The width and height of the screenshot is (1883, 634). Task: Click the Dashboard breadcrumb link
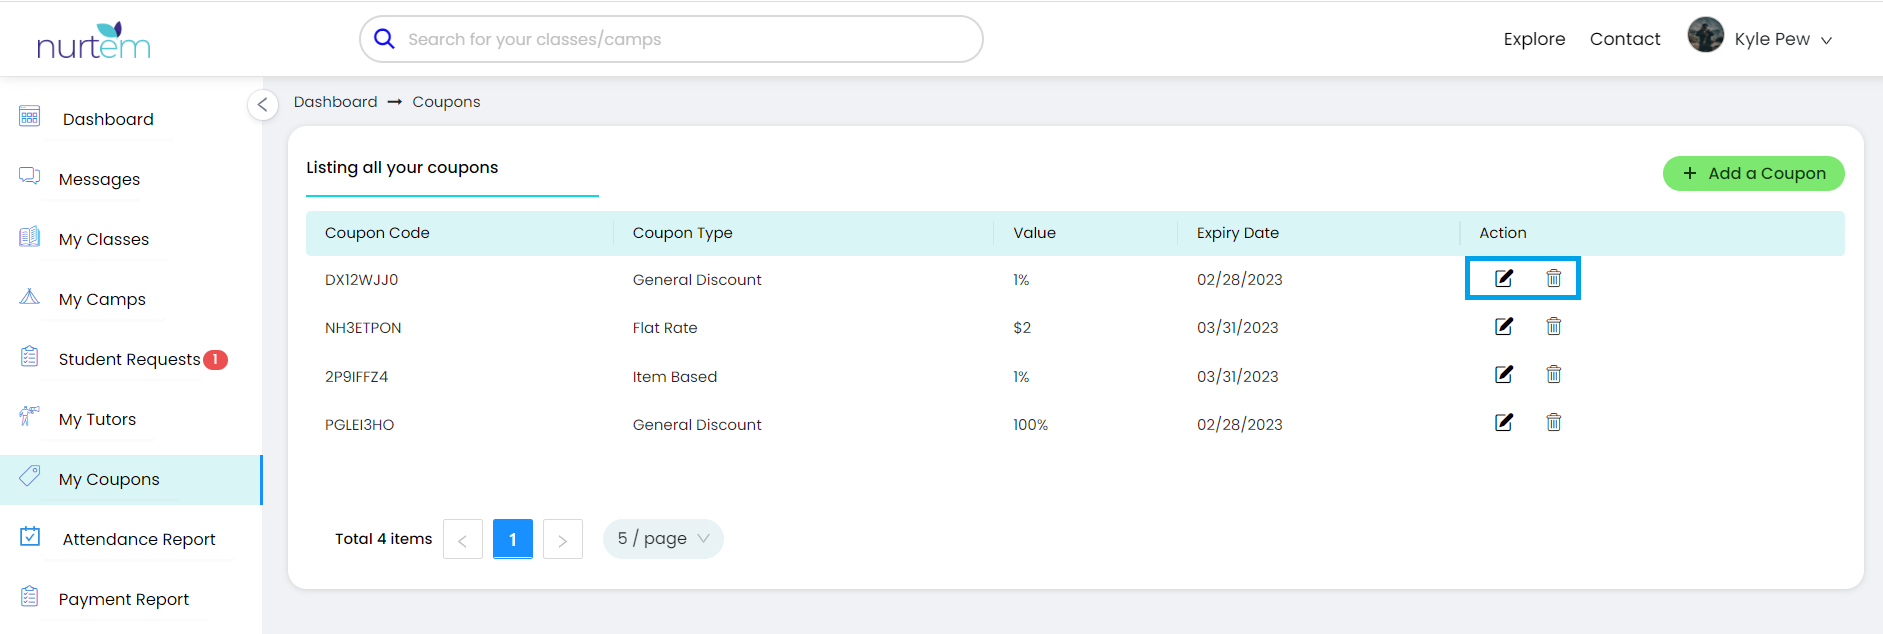[x=335, y=102]
